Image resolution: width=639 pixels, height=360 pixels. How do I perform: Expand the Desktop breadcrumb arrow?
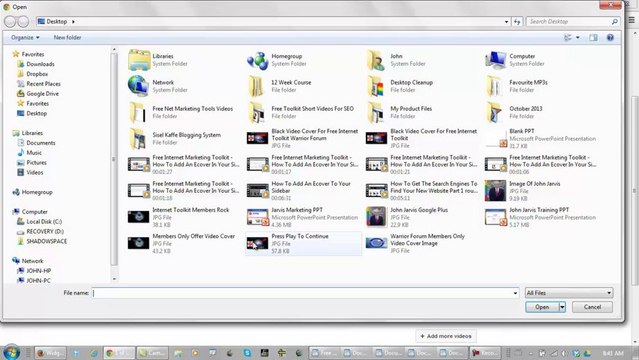point(73,22)
